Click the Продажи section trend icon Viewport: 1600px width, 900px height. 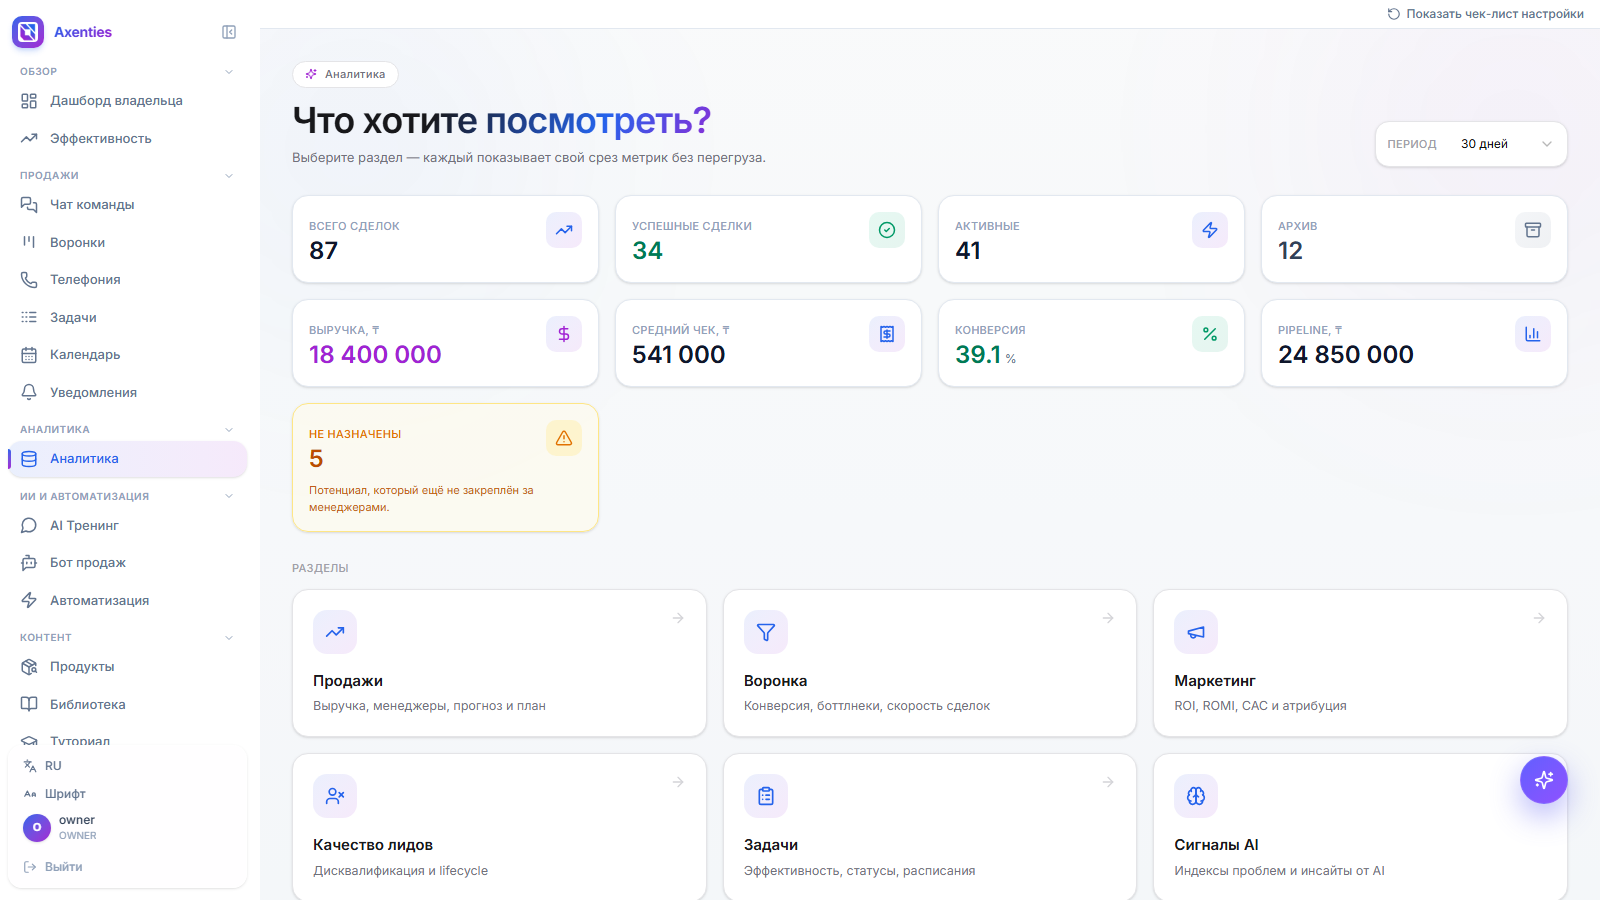pos(335,632)
